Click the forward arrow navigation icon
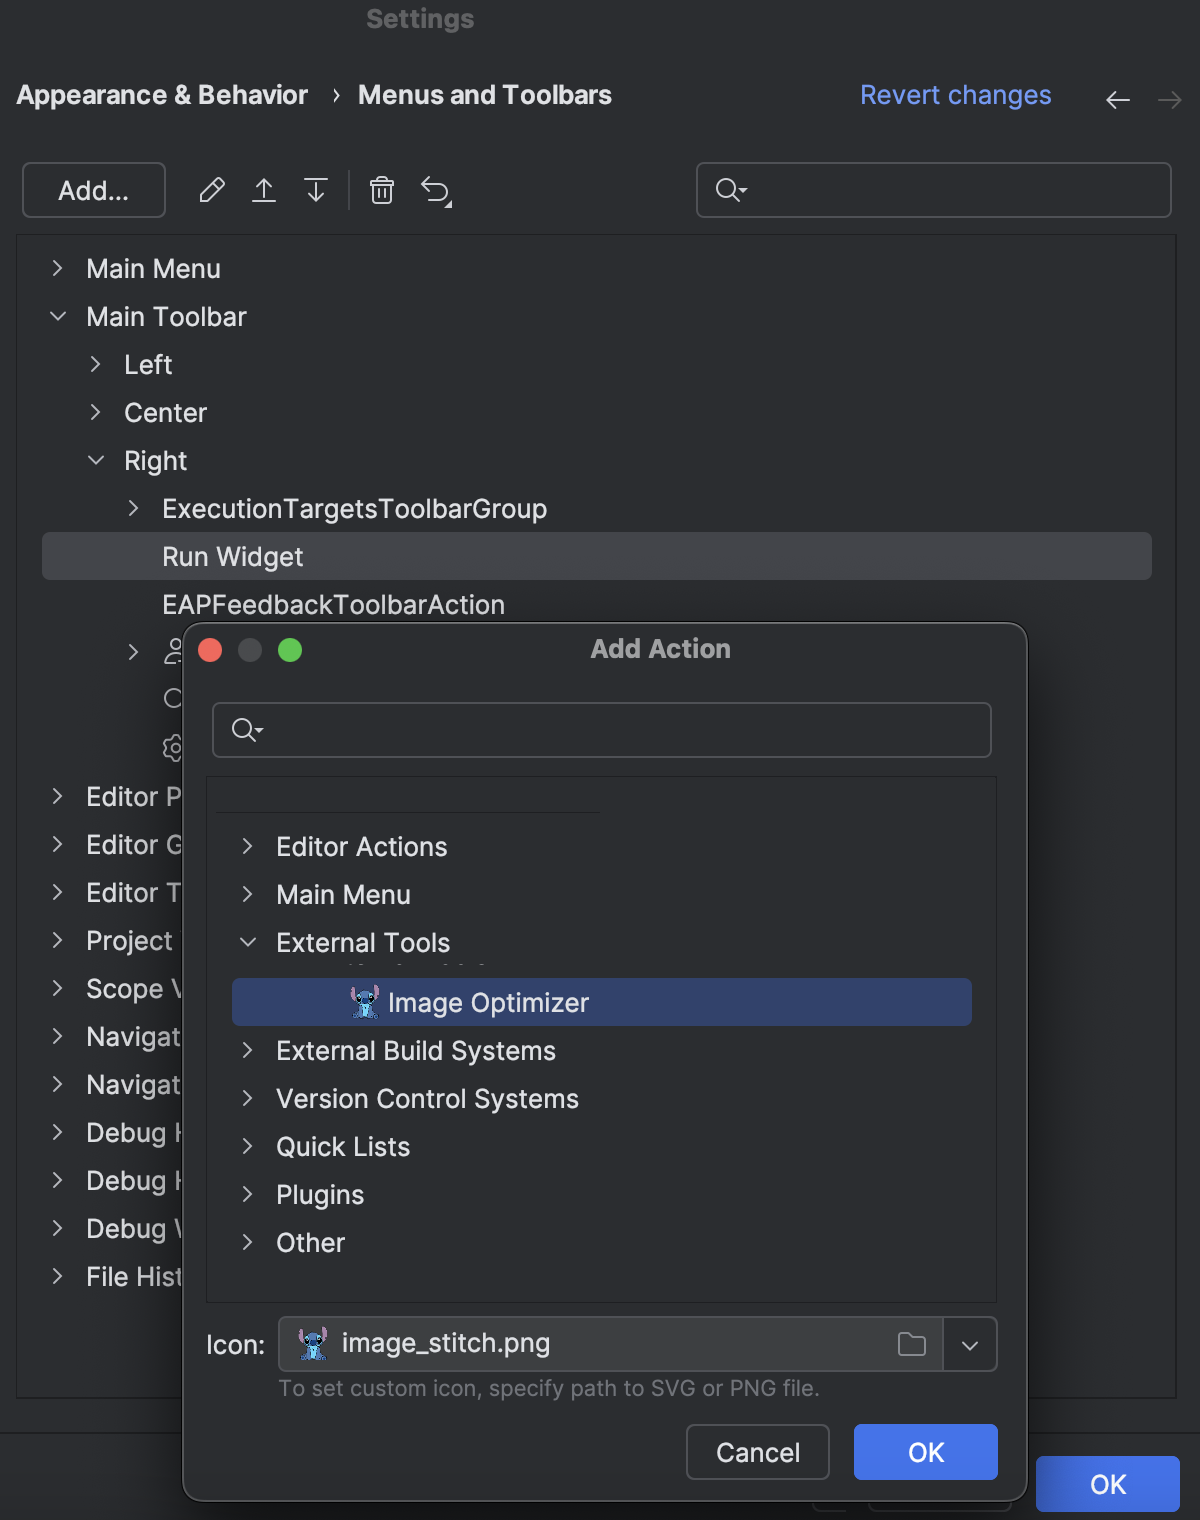 tap(1170, 100)
